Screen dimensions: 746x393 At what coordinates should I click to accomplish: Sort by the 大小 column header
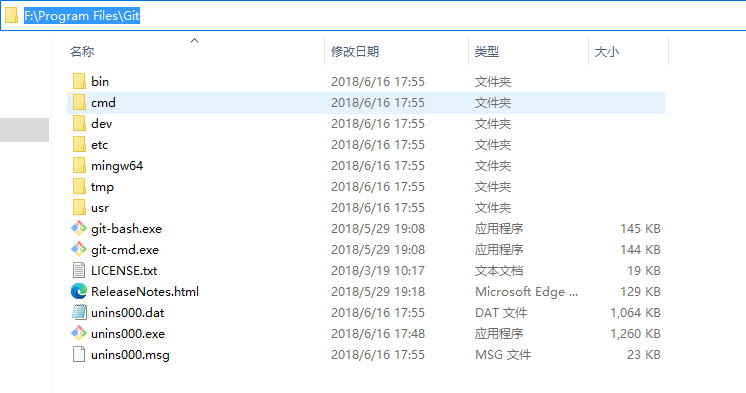click(607, 51)
